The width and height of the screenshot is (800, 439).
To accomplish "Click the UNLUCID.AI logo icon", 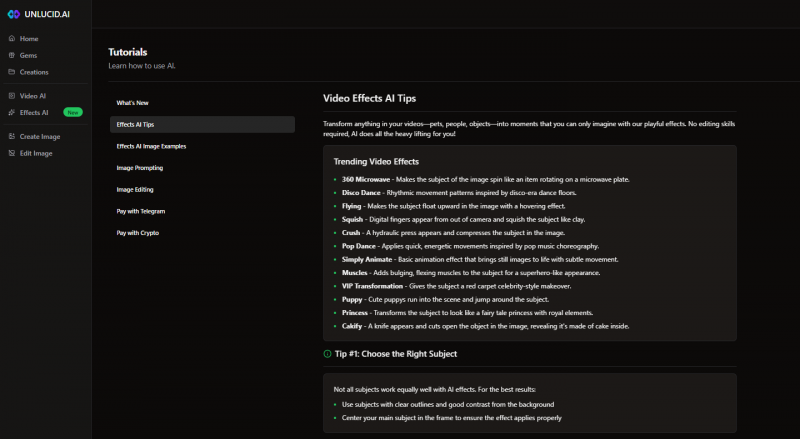I will pos(13,13).
